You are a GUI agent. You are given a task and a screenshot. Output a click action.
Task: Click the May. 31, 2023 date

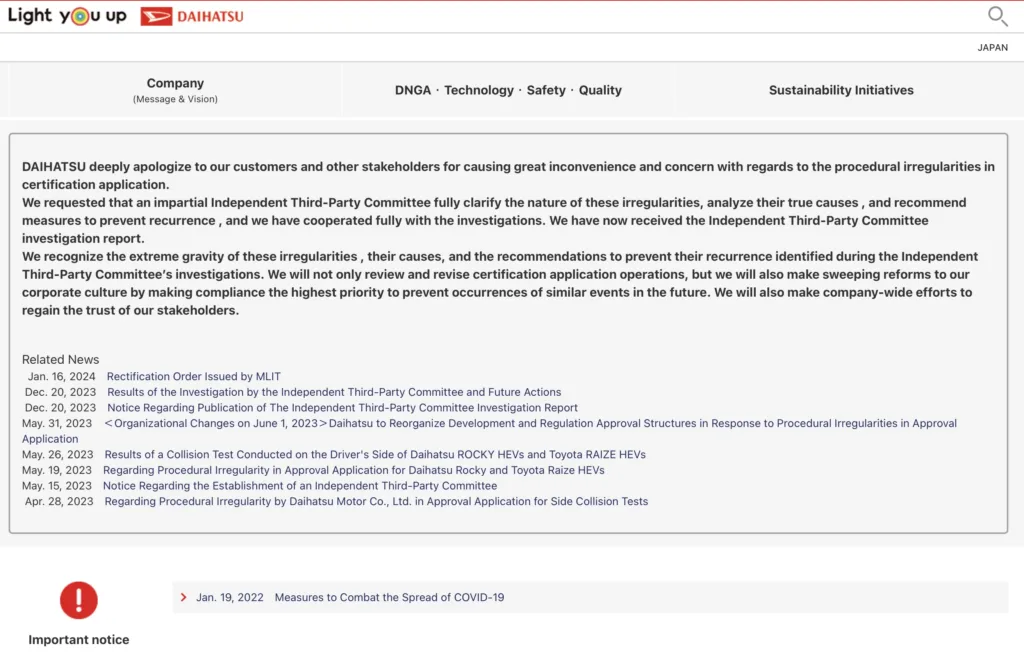click(x=57, y=424)
